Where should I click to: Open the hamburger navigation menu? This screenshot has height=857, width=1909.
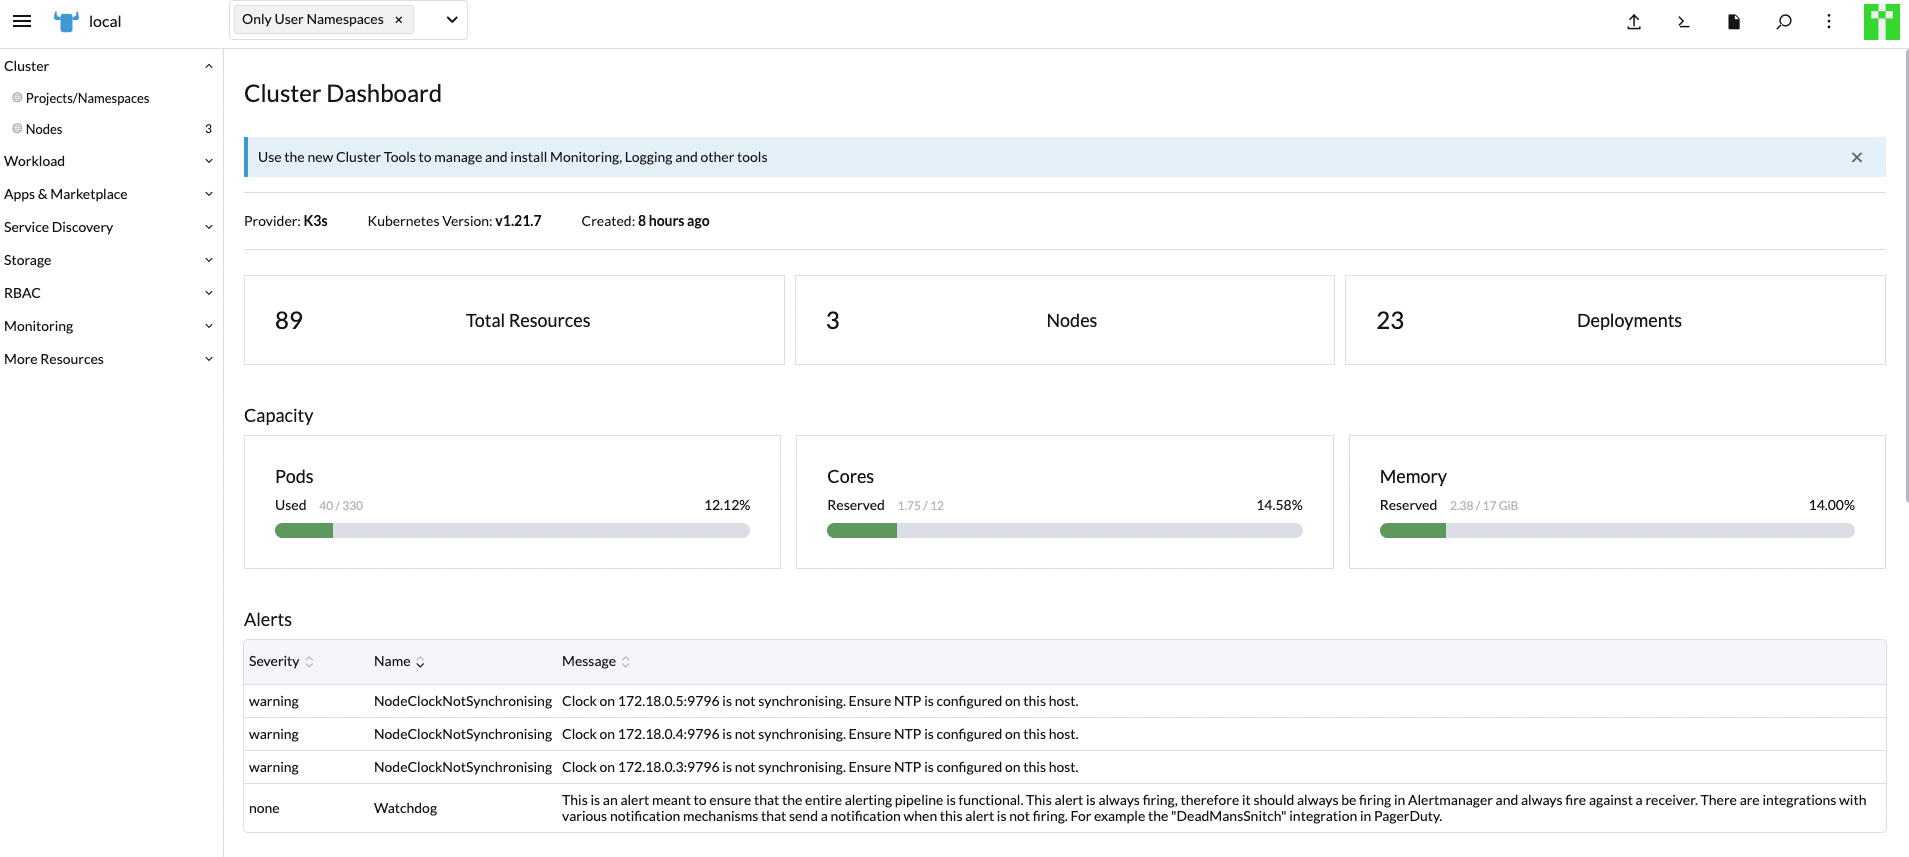(22, 21)
